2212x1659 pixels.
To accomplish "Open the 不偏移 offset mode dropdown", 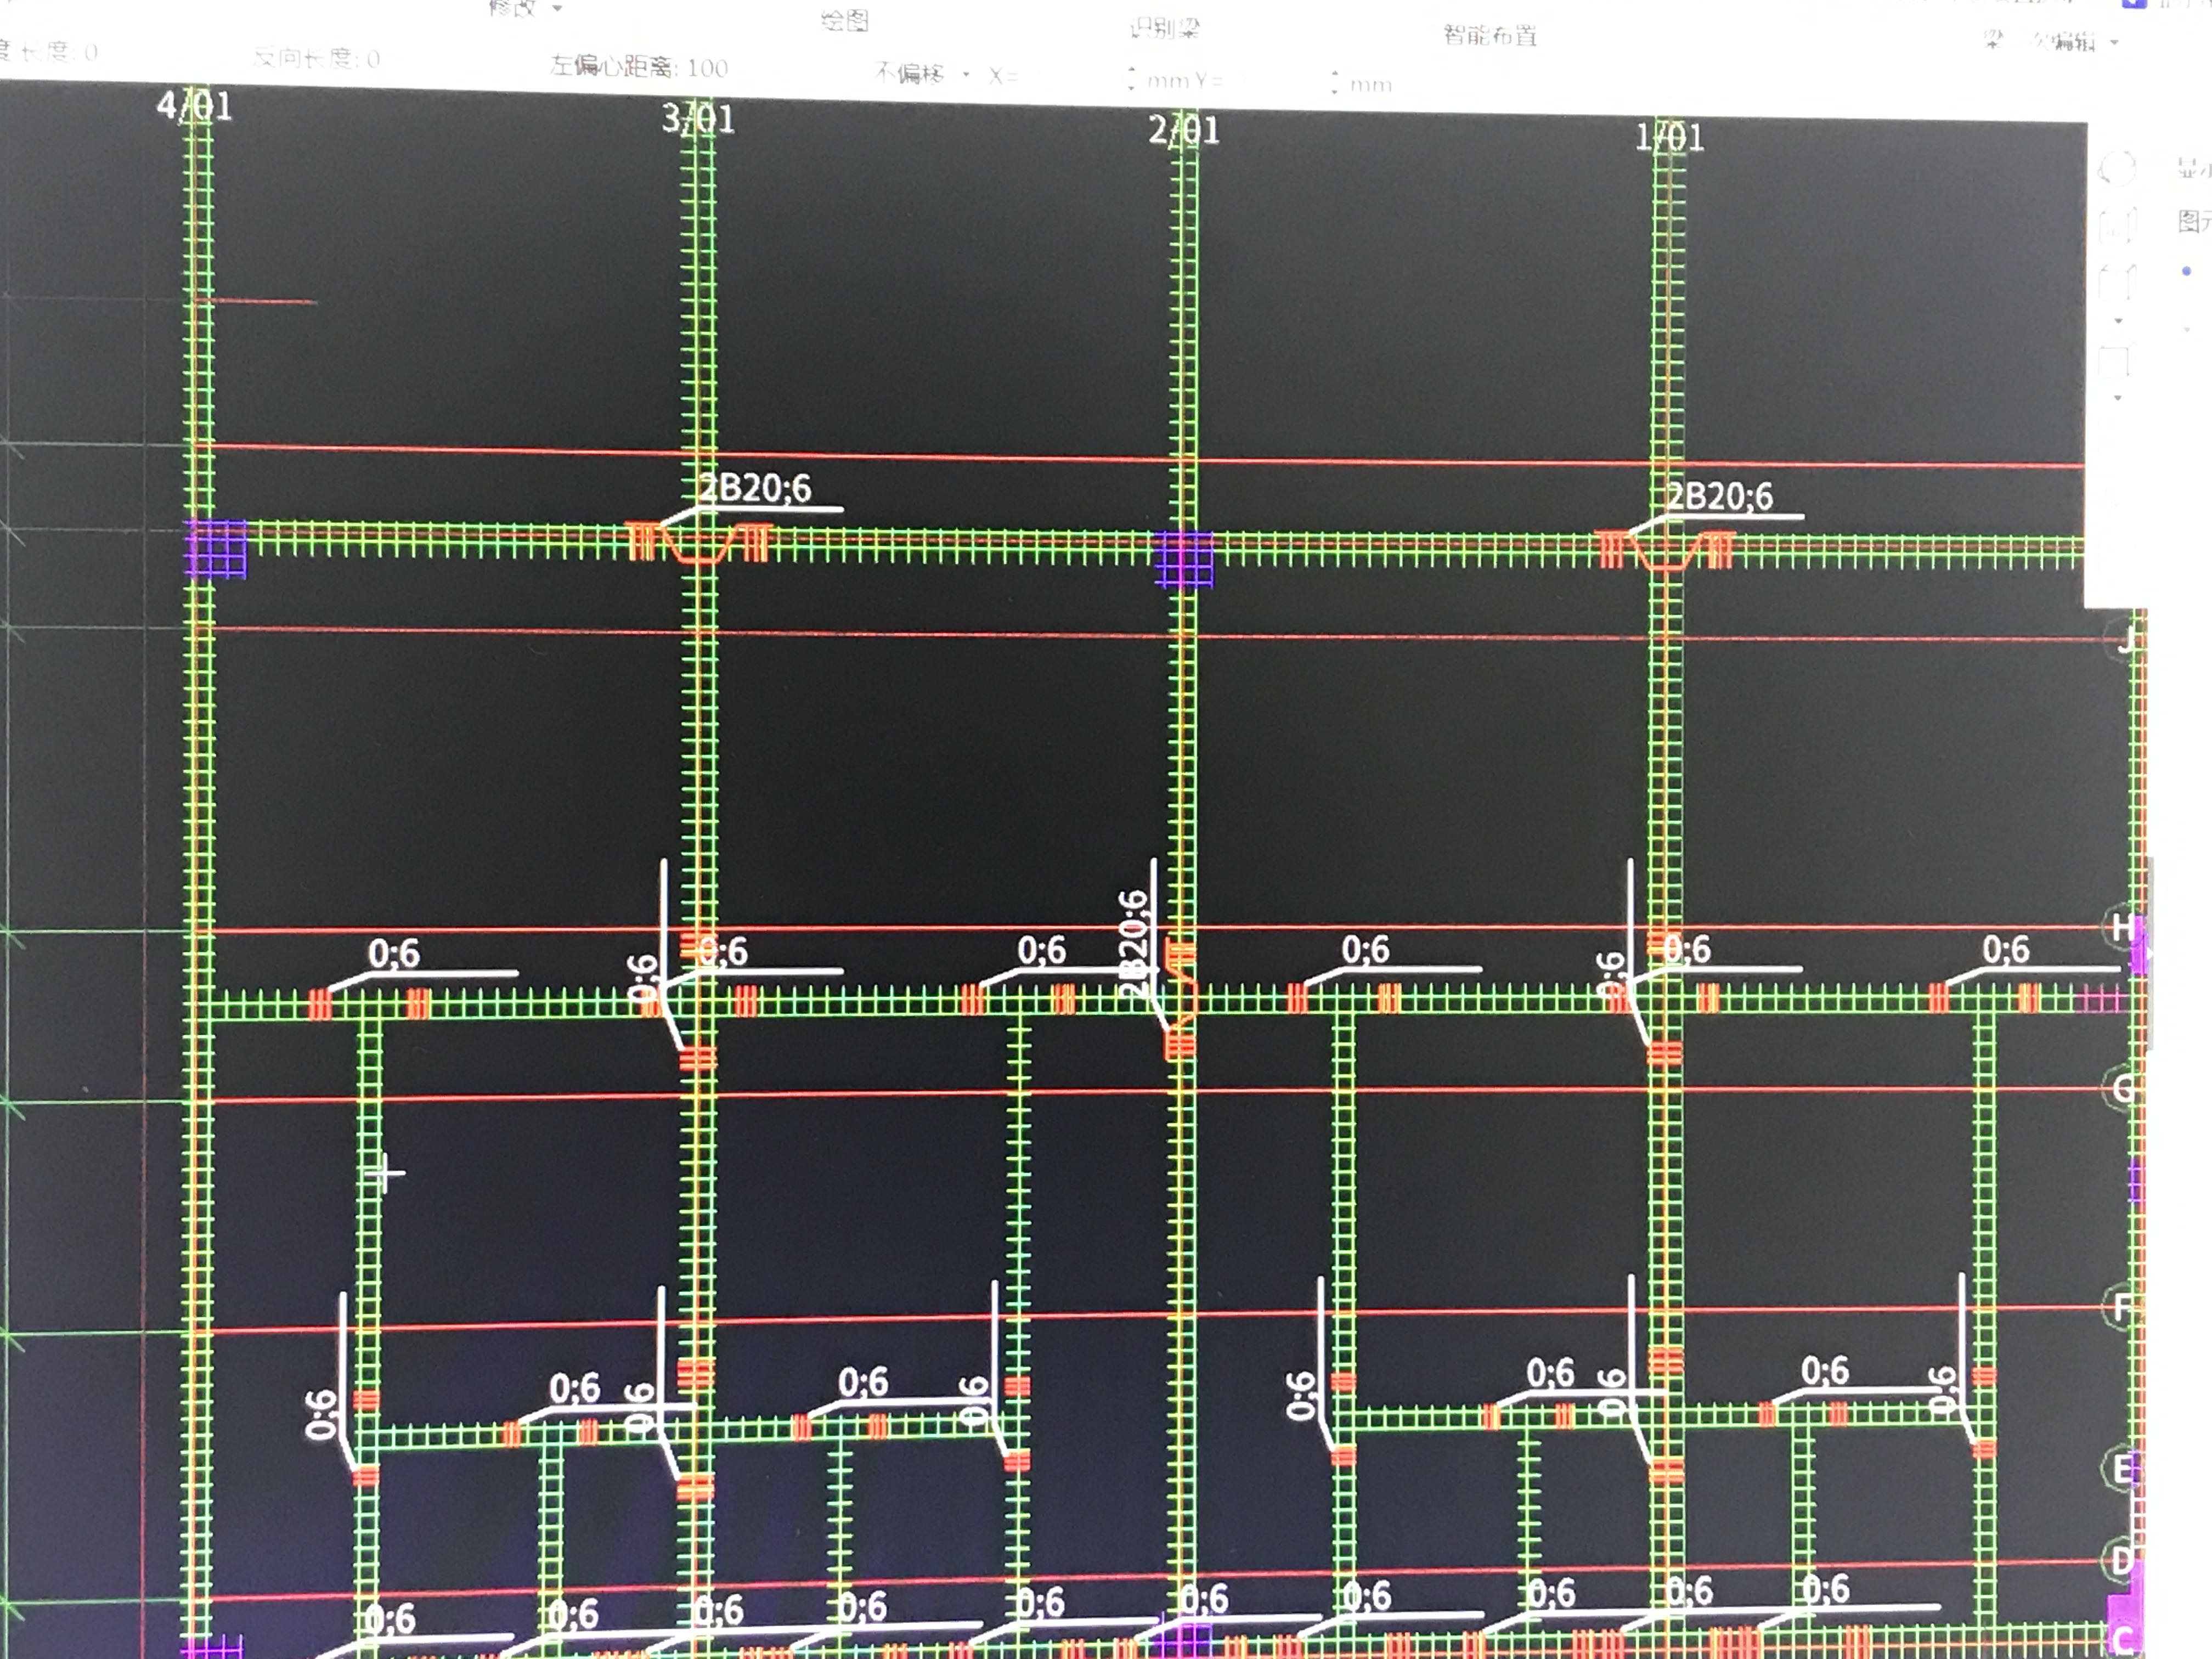I will 965,74.
